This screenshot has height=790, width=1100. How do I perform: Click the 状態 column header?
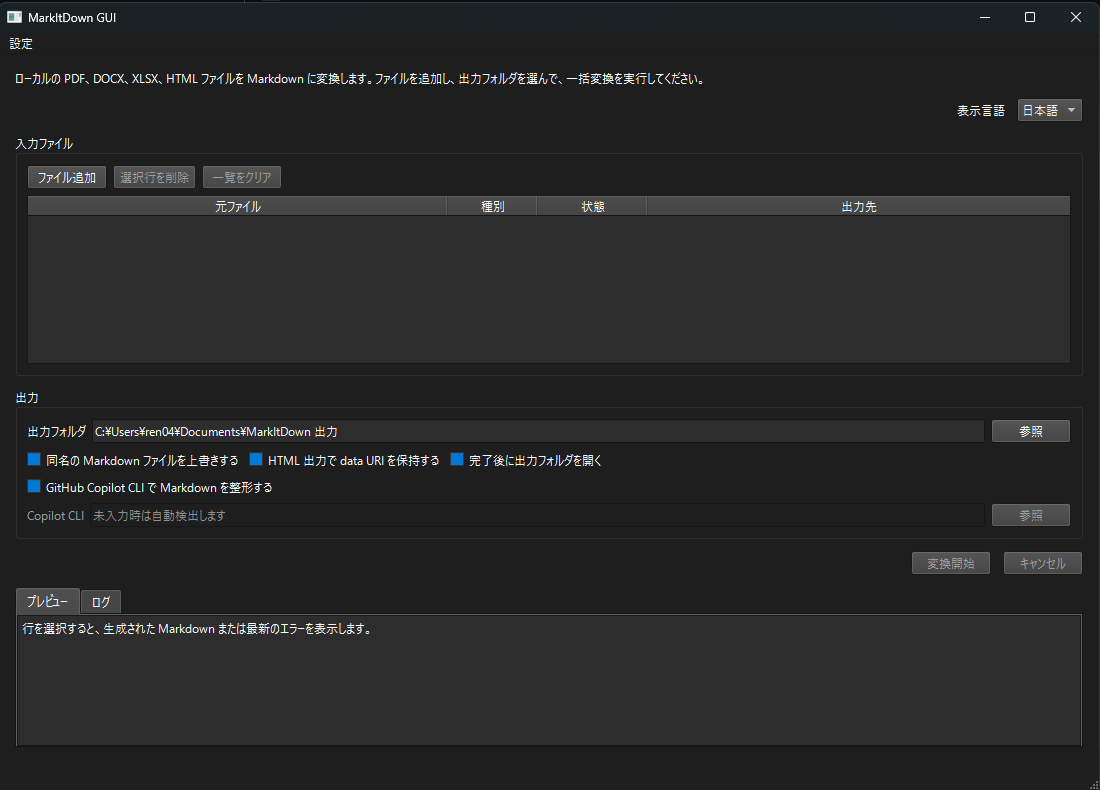coord(591,205)
